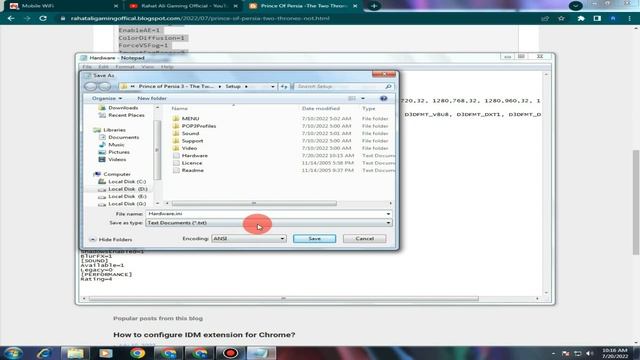Viewport: 640px width, 360px height.
Task: Click the network icon in system tray
Action: pyautogui.click(x=578, y=353)
